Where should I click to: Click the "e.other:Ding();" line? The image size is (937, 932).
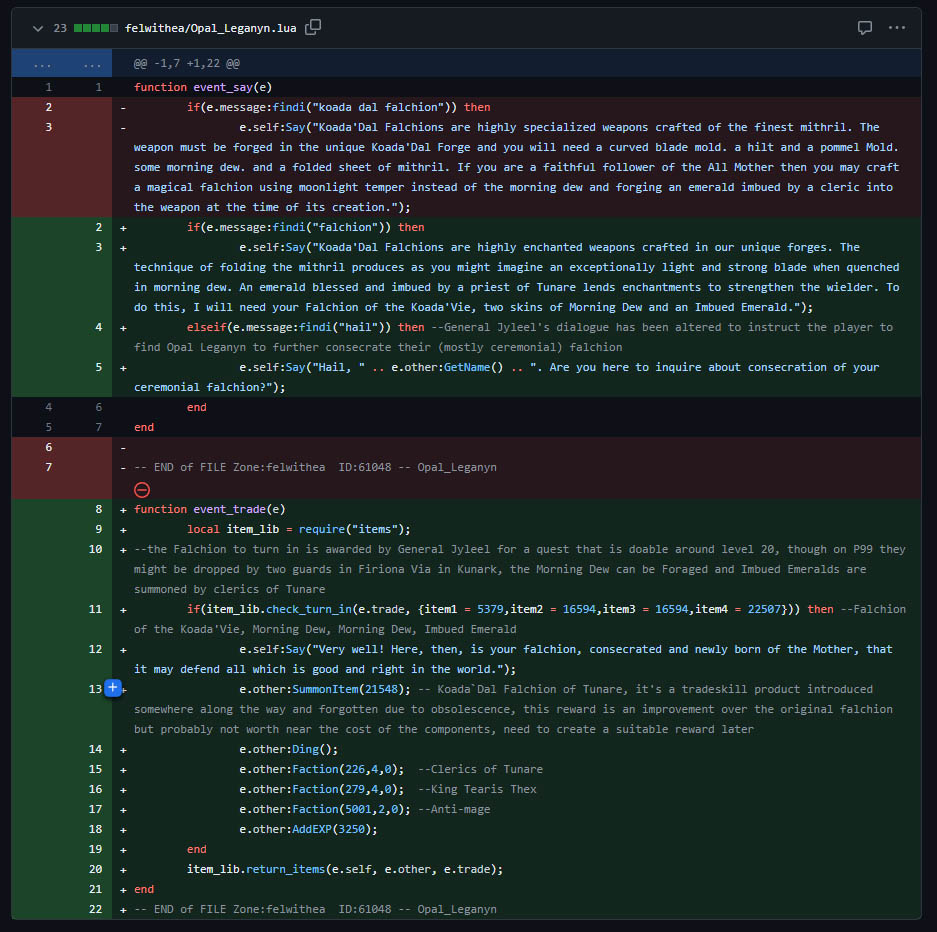(x=289, y=749)
